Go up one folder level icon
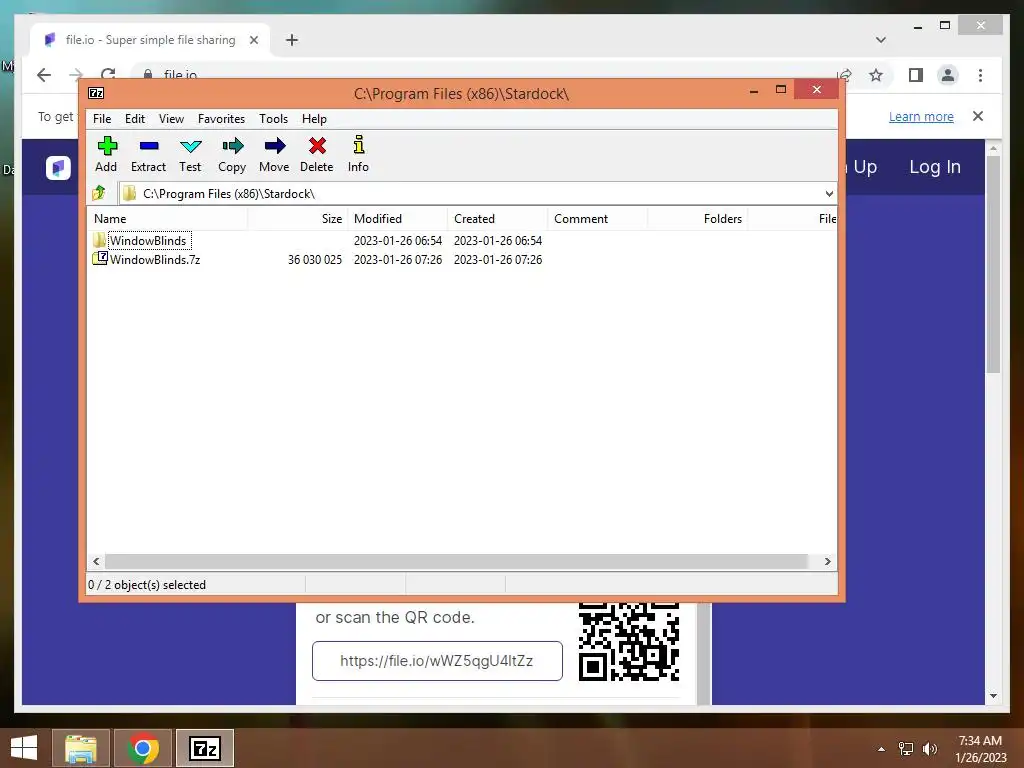The width and height of the screenshot is (1024, 768). (x=99, y=193)
